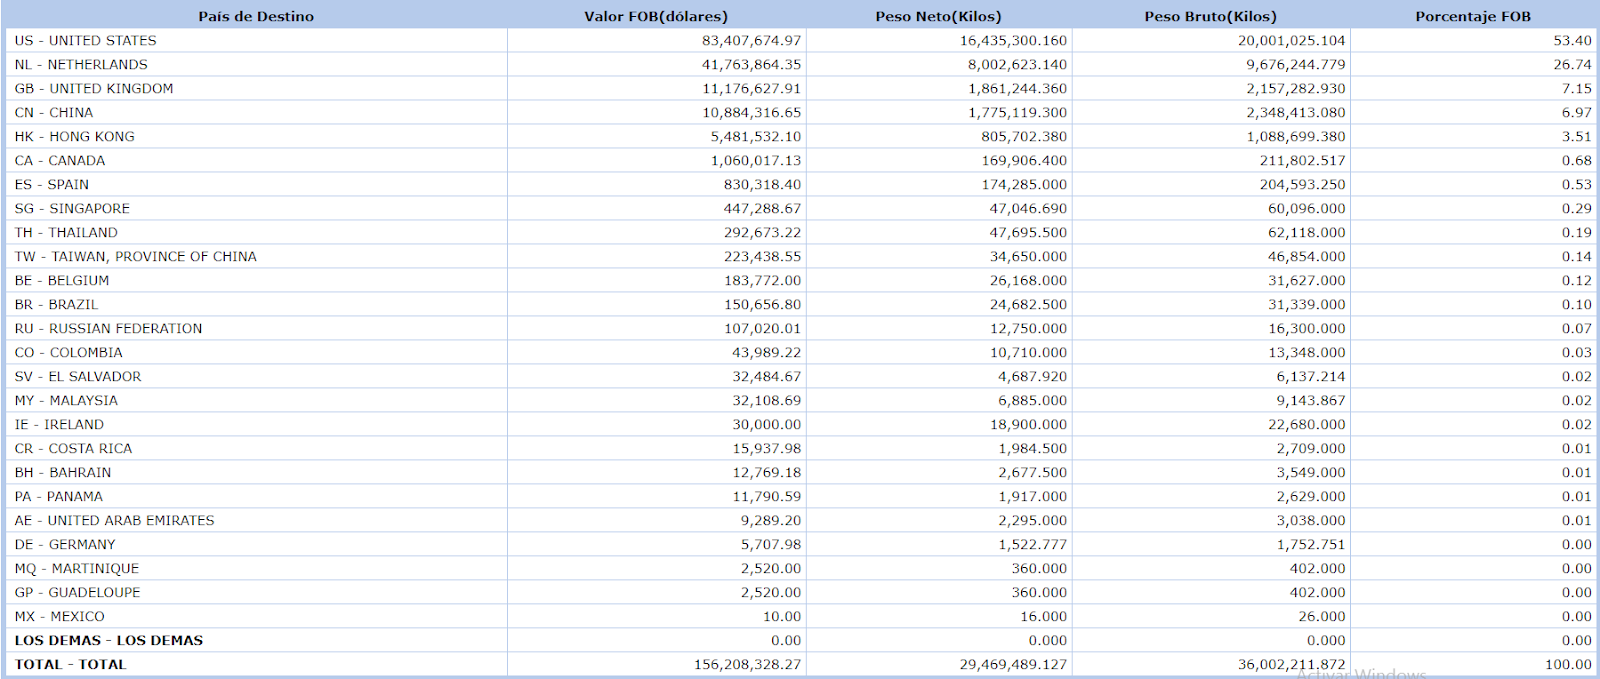Viewport: 1600px width, 679px height.
Task: Click gross weight 2,348,413.080 for China
Action: click(1295, 112)
